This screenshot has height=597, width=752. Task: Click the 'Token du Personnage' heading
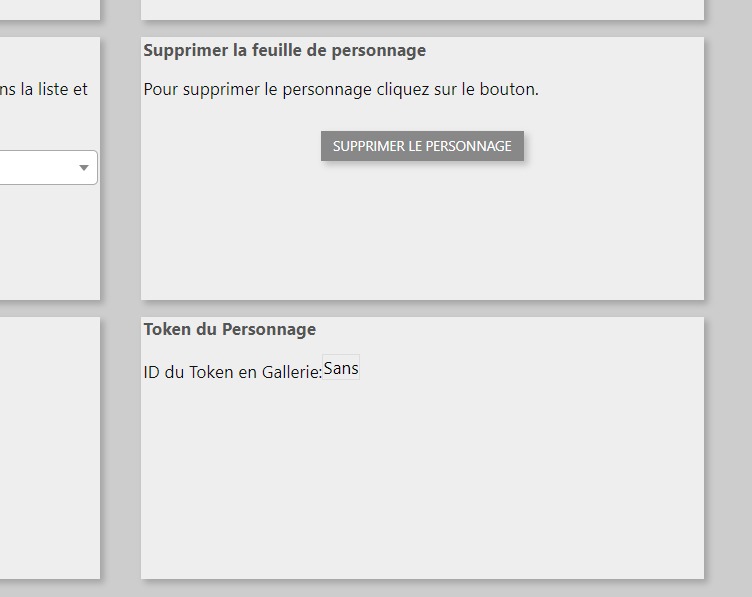(229, 329)
